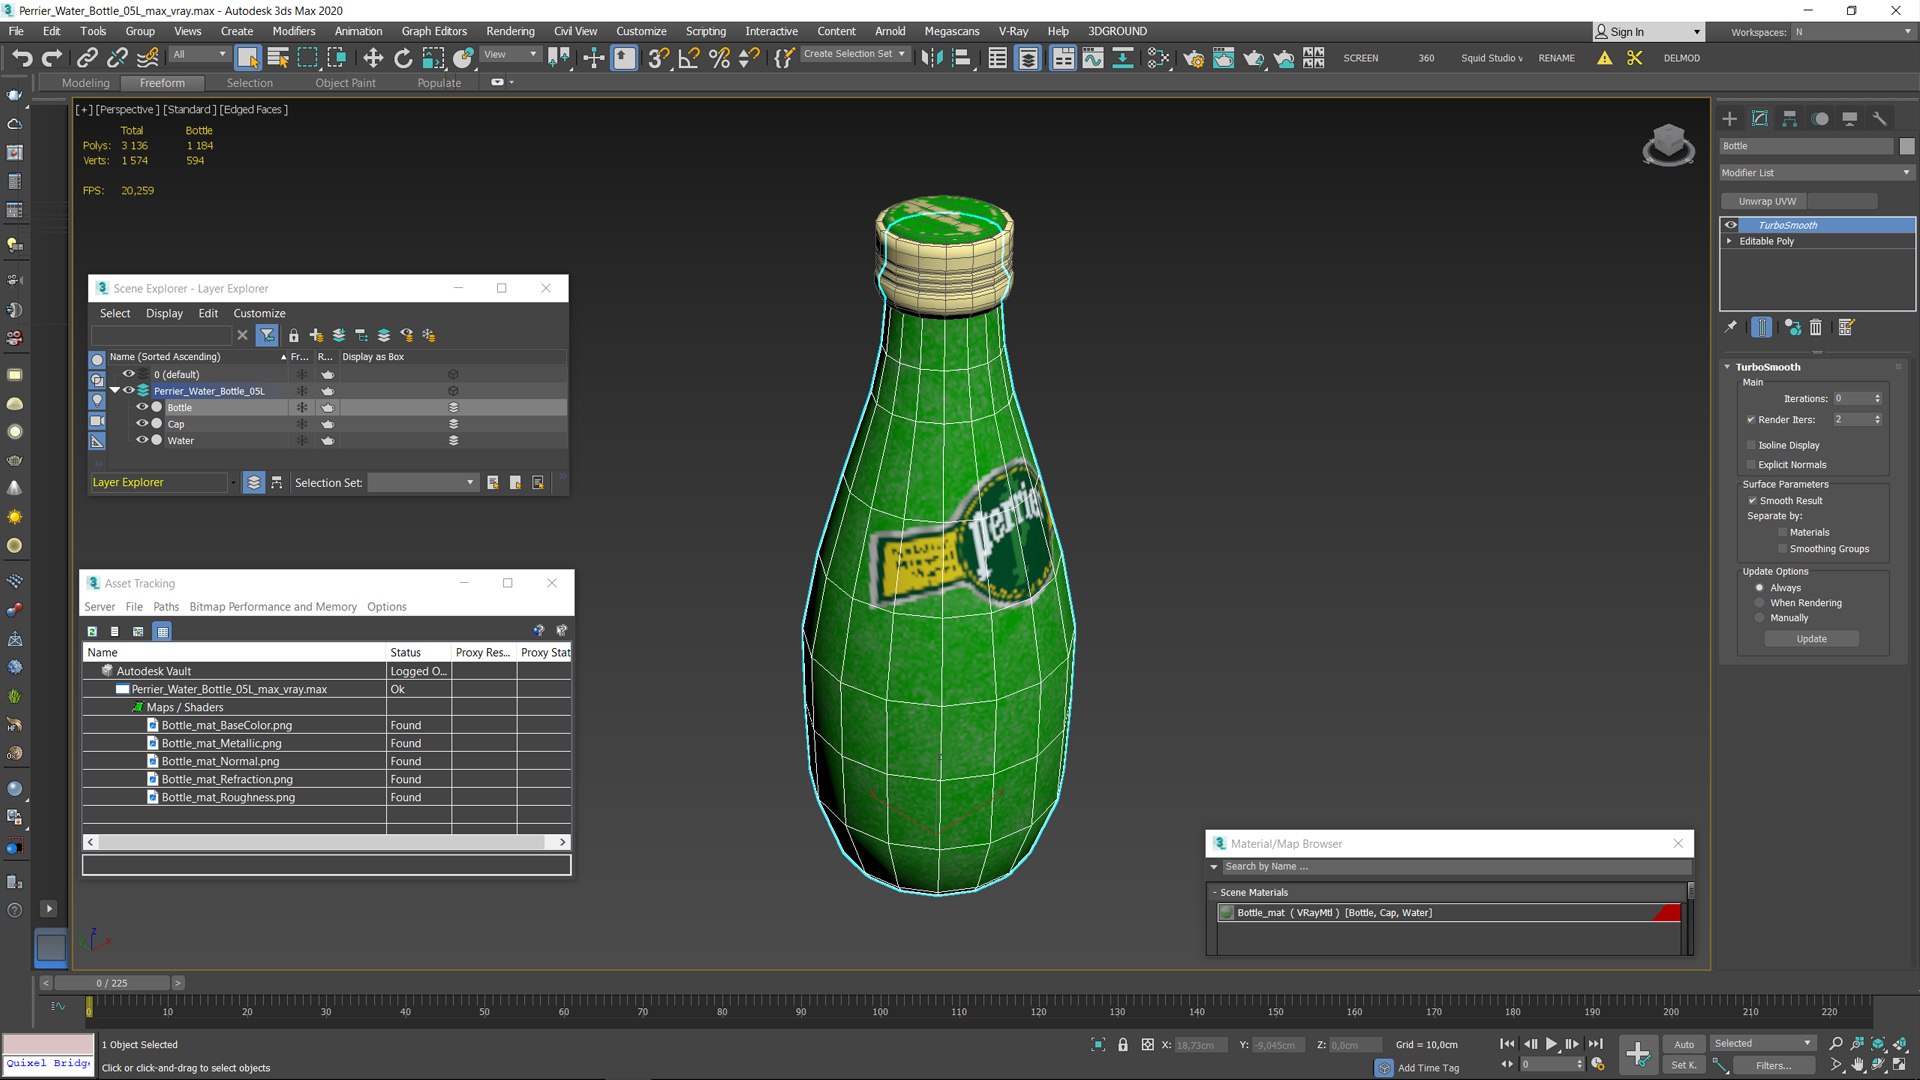The height and width of the screenshot is (1080, 1920).
Task: Click Zoom Extents Selected icon
Action: click(1877, 1044)
